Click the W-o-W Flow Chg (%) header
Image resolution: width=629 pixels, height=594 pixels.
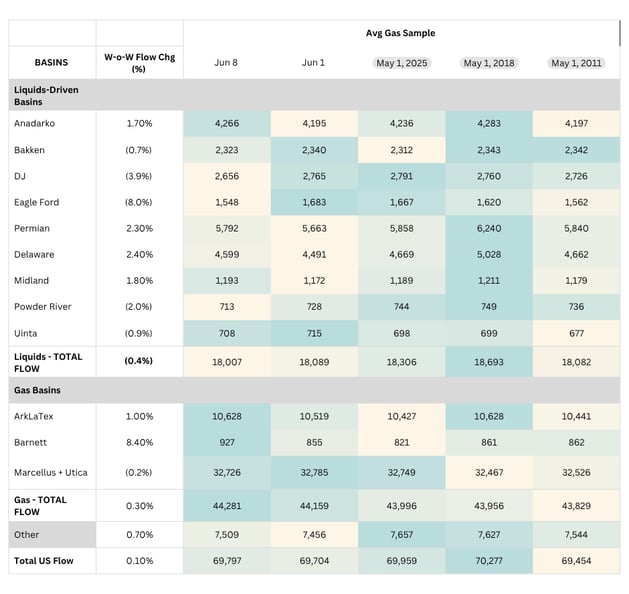[139, 63]
